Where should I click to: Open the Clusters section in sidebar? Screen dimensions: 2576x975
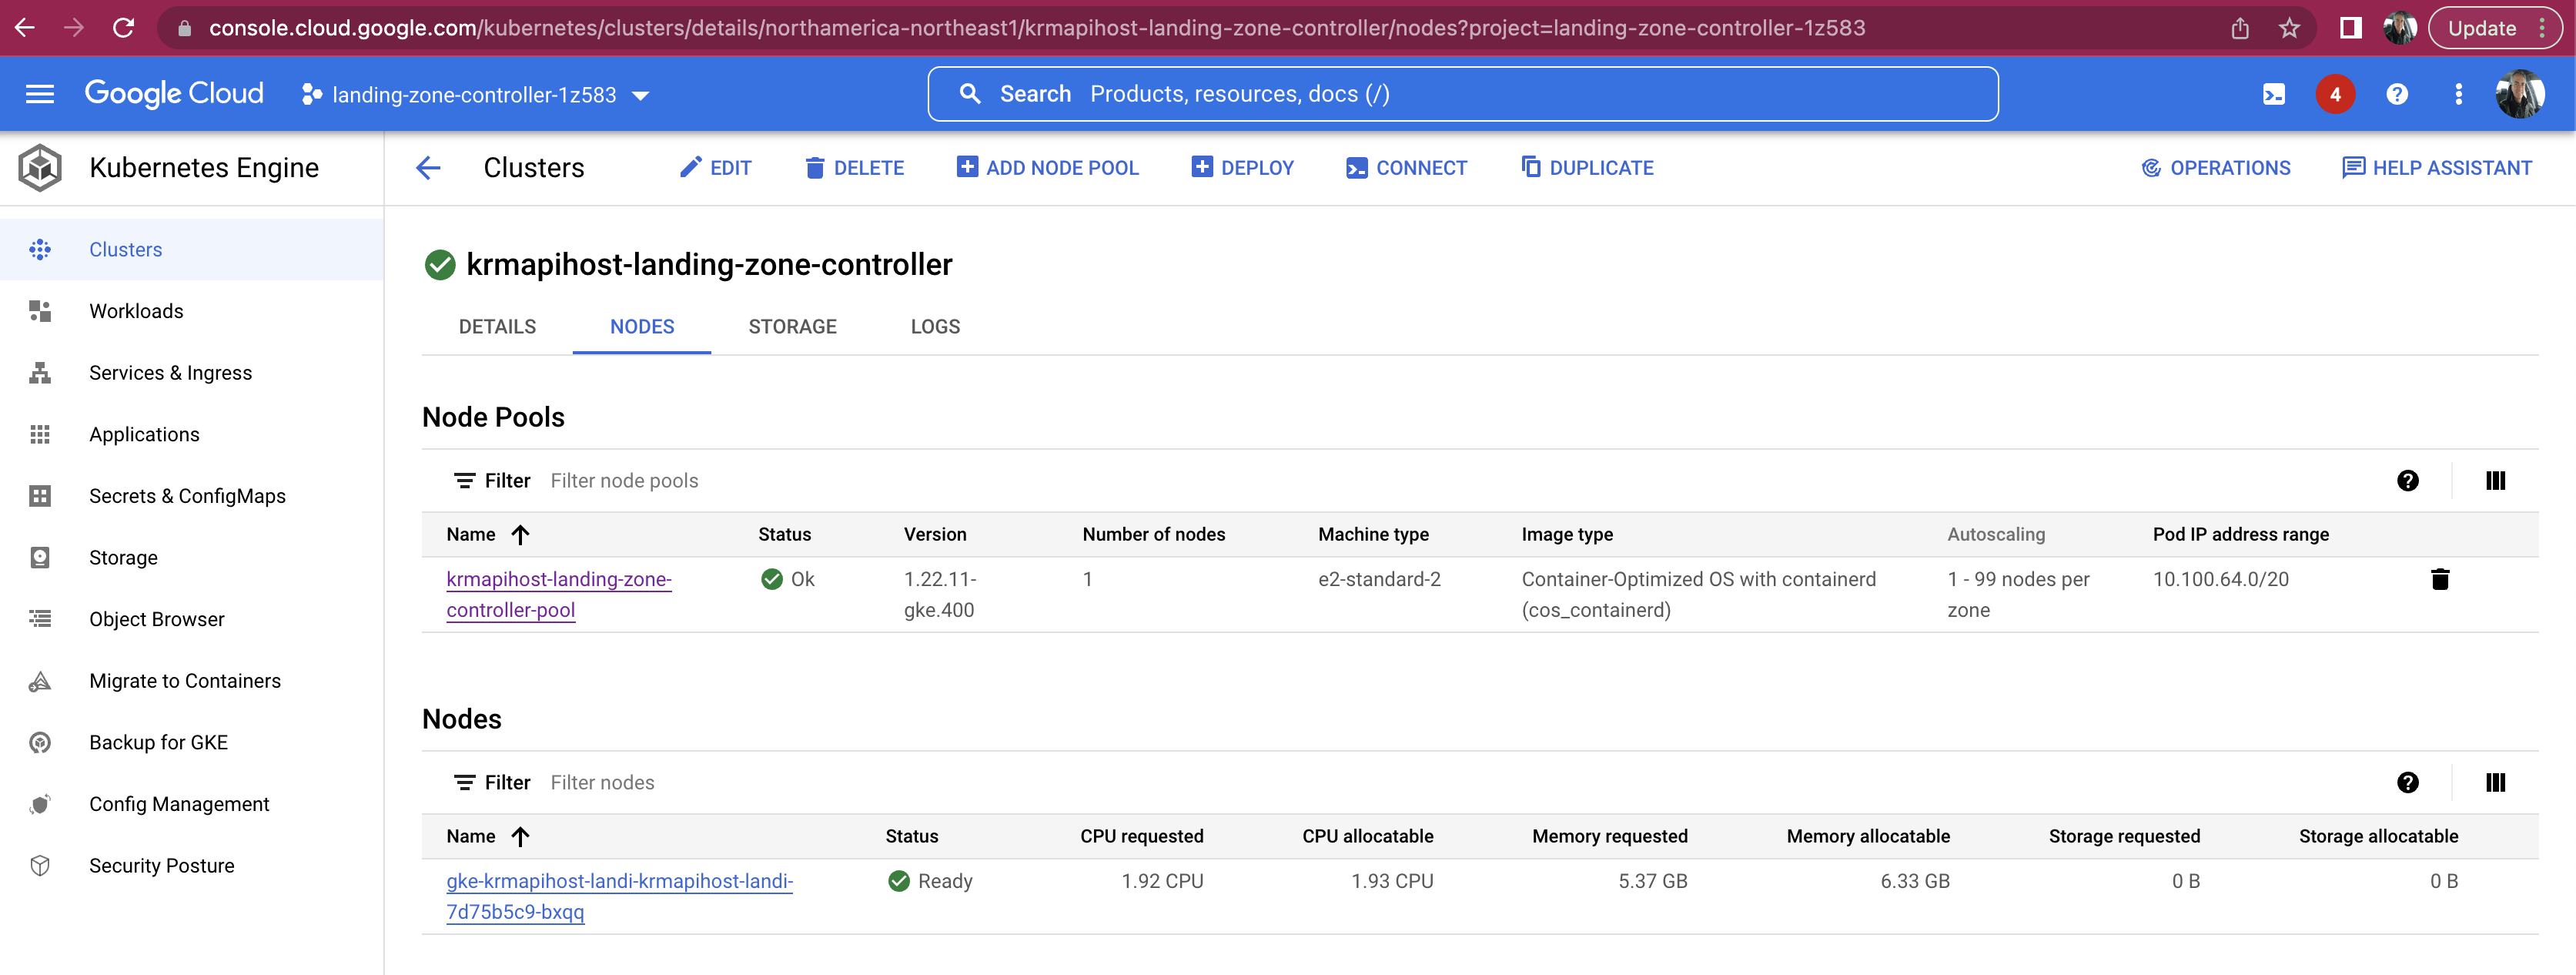click(x=125, y=249)
